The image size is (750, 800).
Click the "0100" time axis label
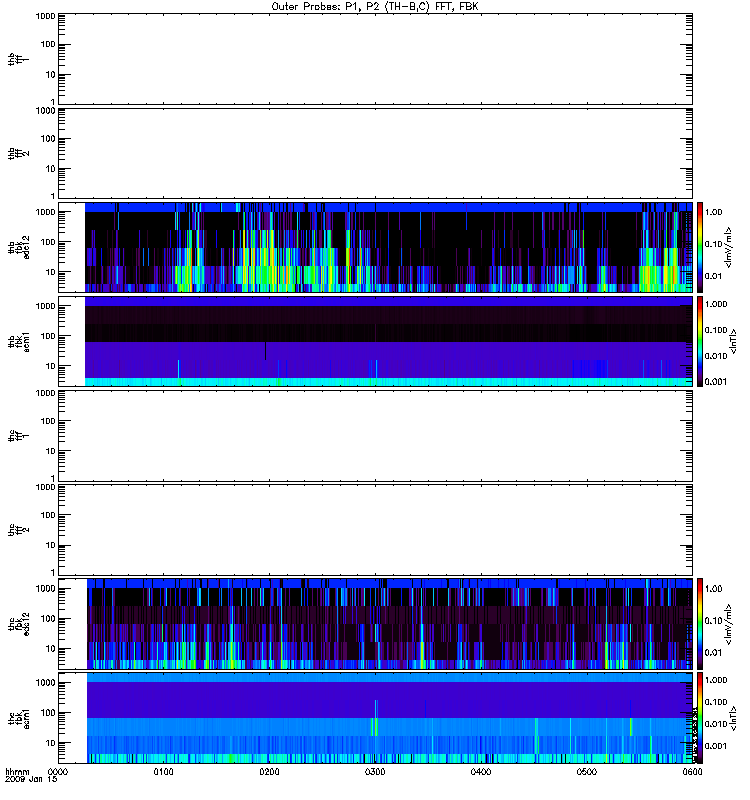(x=163, y=772)
